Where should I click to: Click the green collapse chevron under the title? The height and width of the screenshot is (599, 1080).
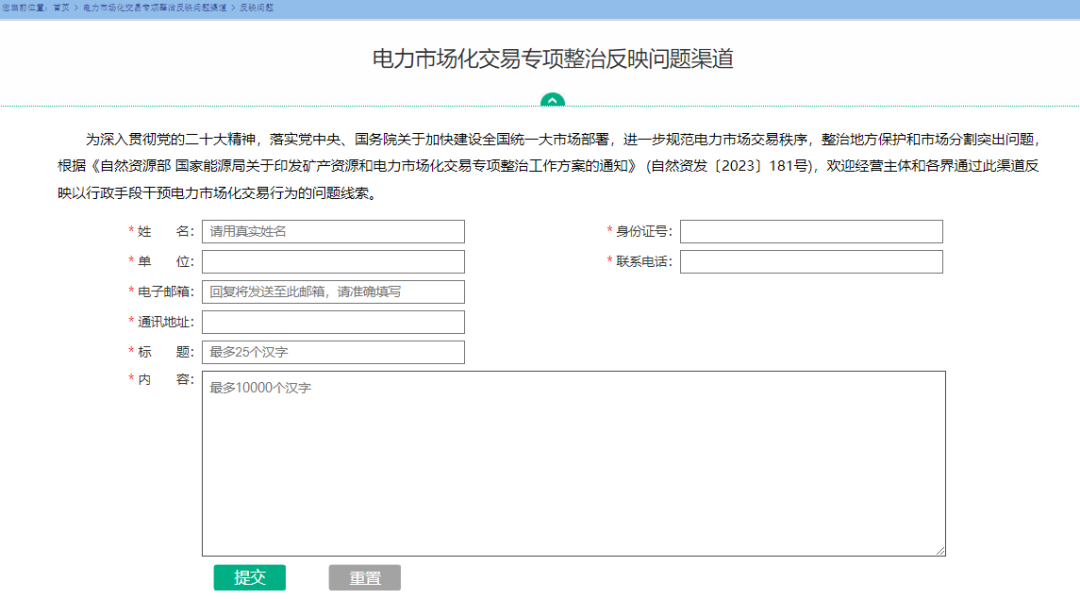[552, 100]
